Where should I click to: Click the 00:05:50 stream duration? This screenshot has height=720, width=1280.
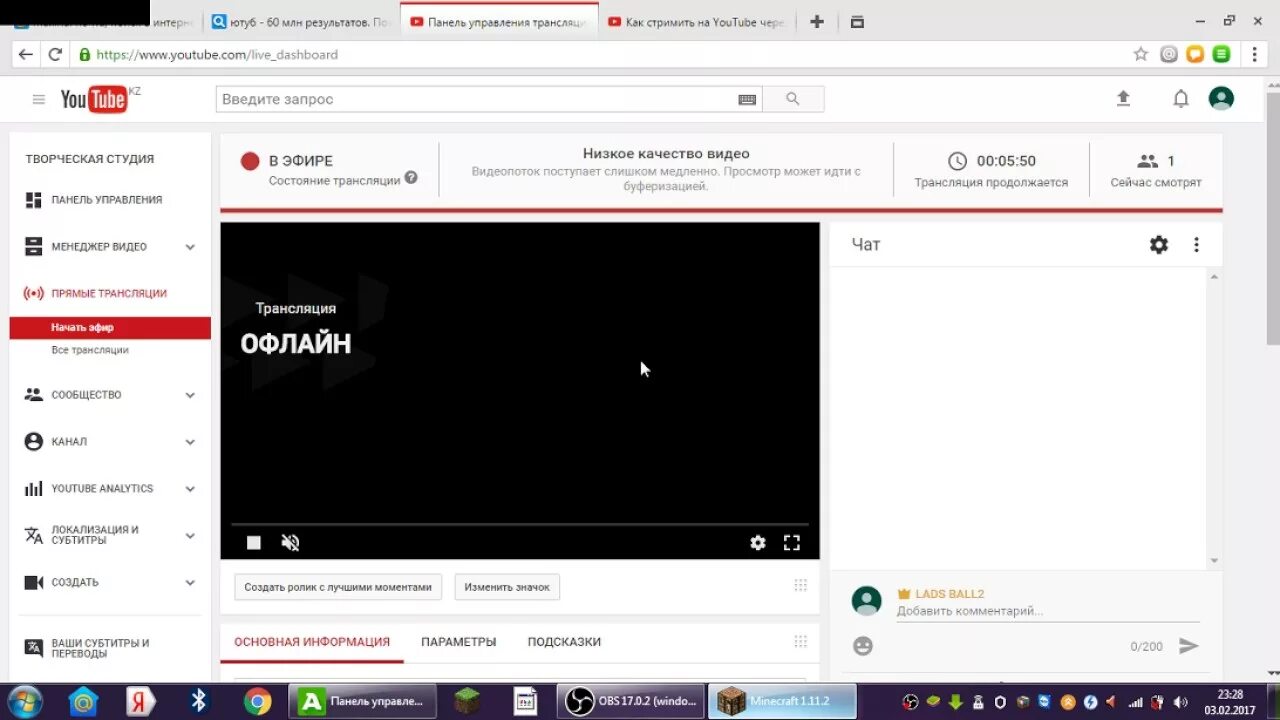pyautogui.click(x=1006, y=161)
